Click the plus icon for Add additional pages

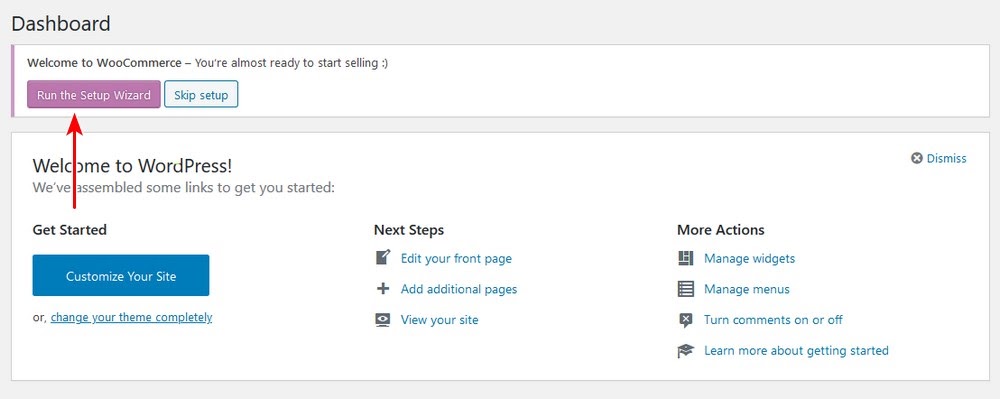pyautogui.click(x=383, y=289)
